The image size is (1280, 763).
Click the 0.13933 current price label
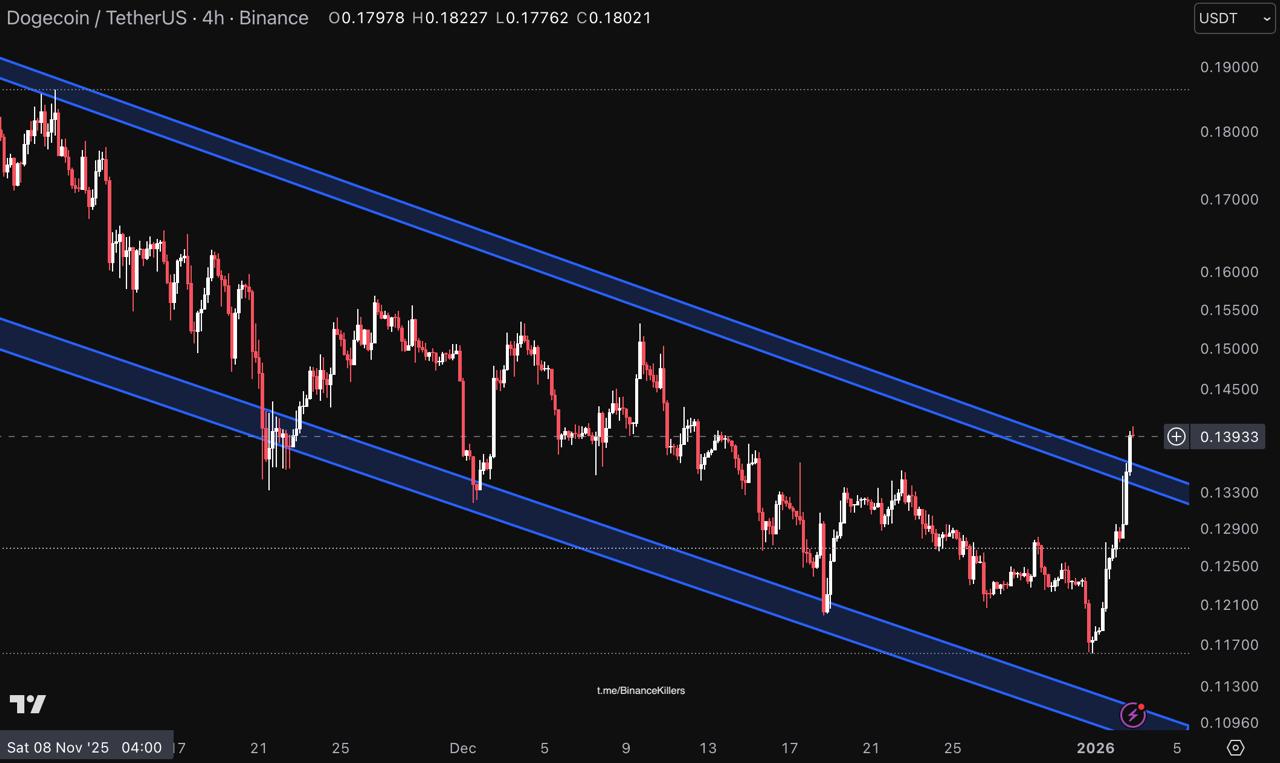(x=1230, y=437)
